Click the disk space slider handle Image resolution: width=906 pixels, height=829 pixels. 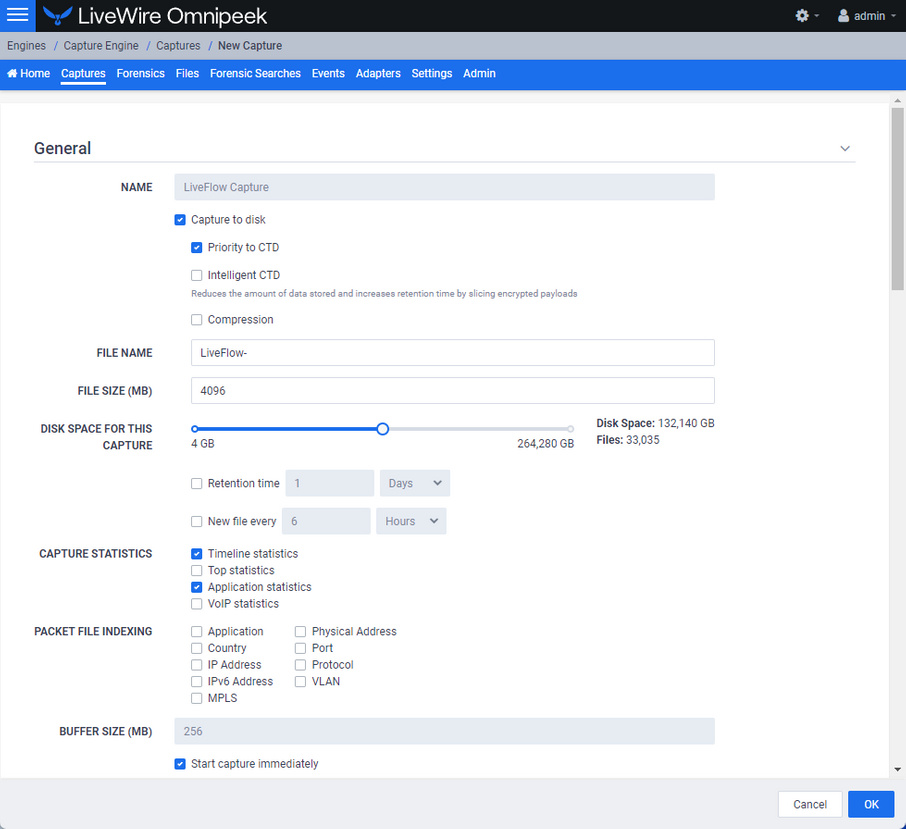tap(383, 429)
